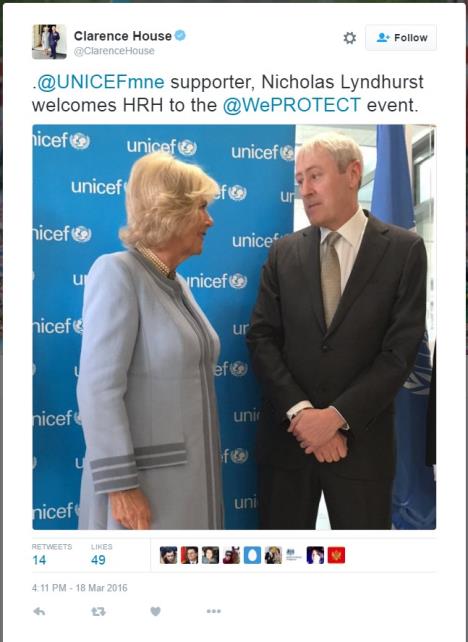The image size is (468, 642).
Task: Retweet using the retweet icon
Action: (98, 611)
